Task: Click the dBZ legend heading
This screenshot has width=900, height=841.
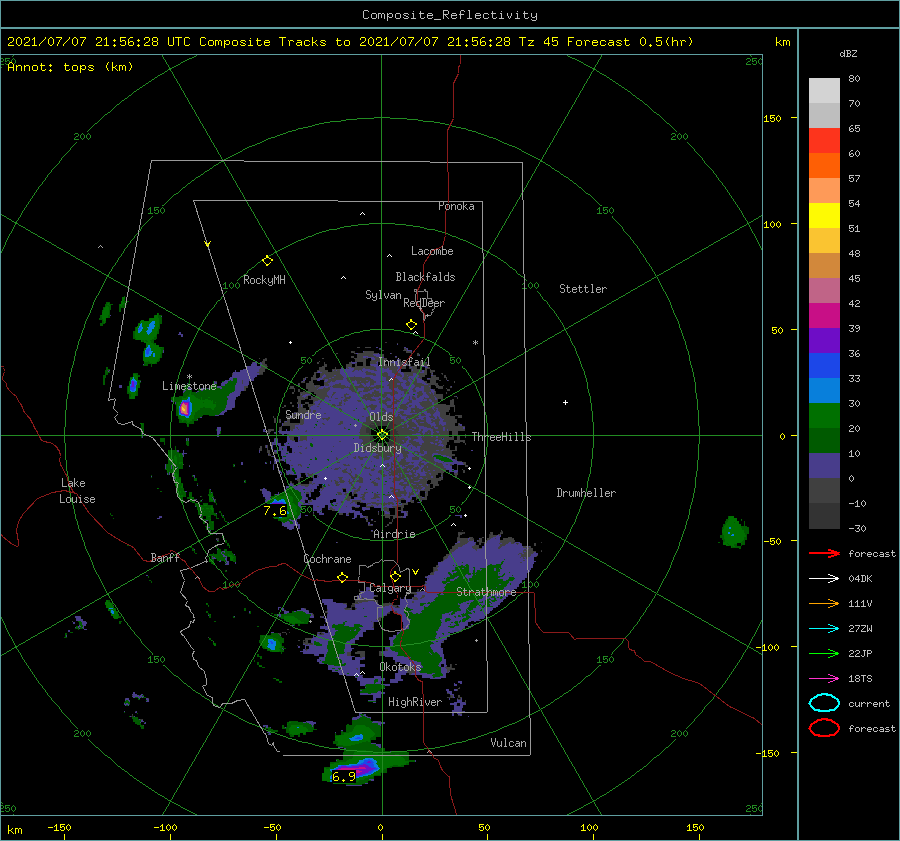Action: (x=848, y=54)
